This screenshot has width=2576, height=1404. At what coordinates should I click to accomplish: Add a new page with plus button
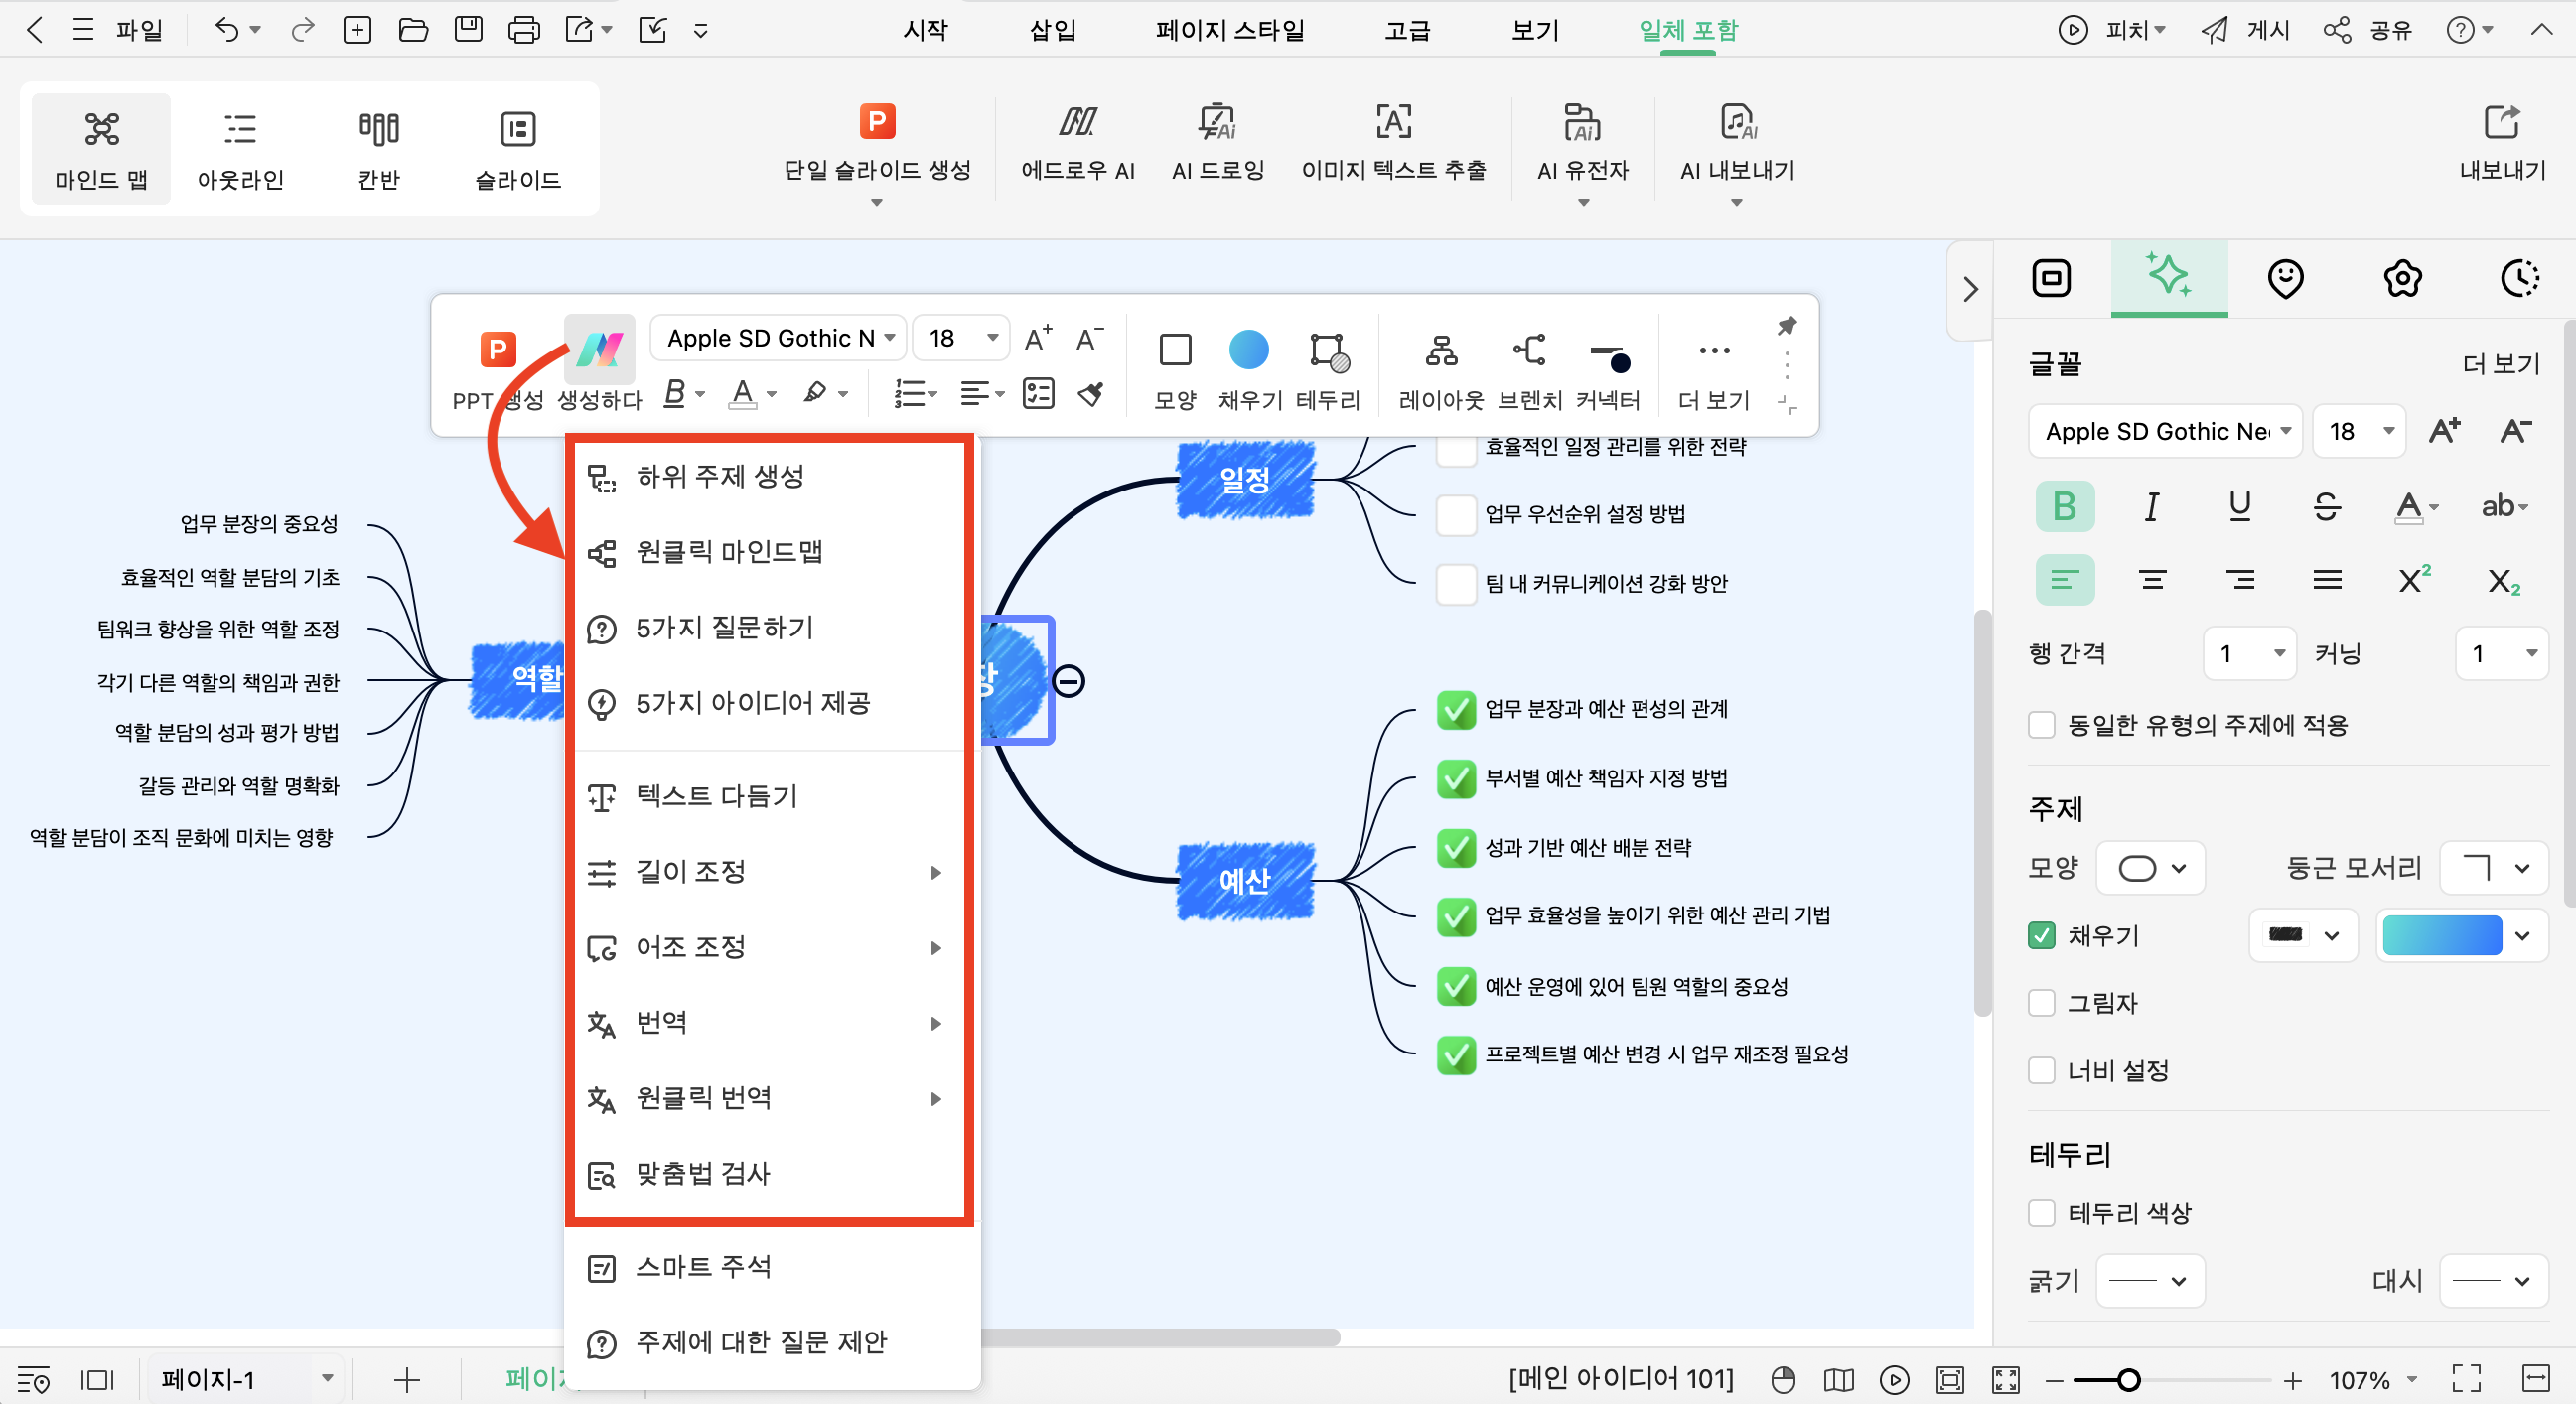[406, 1381]
